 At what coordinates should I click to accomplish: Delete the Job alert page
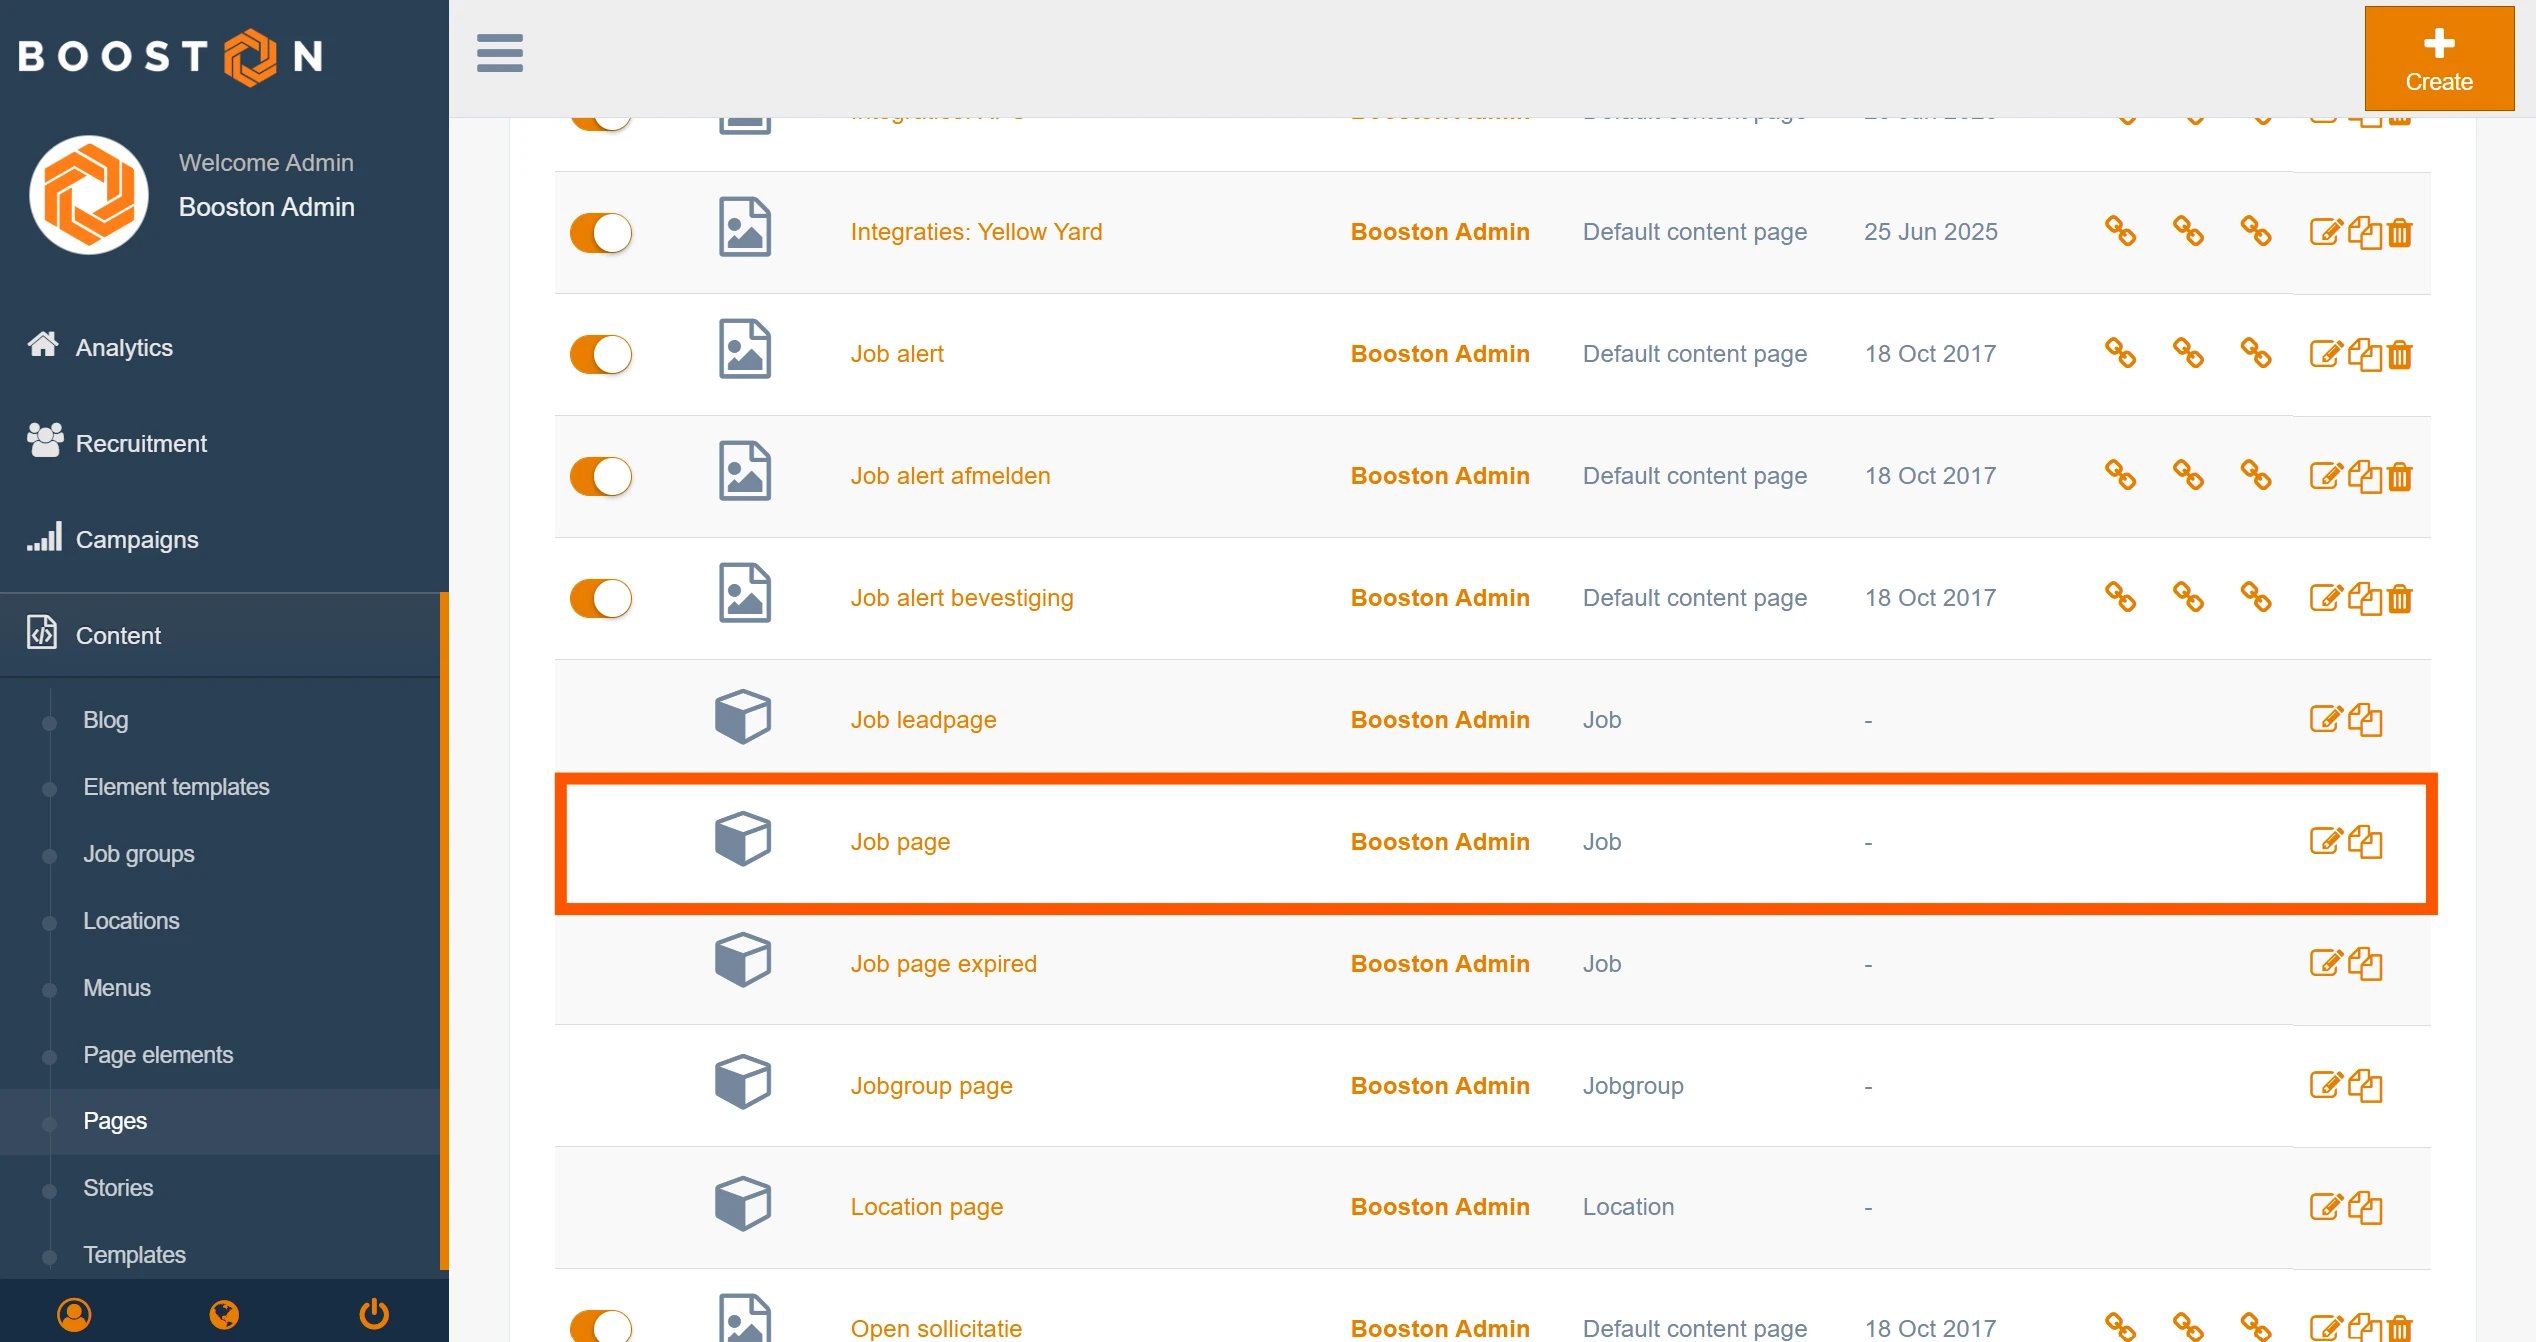(x=2400, y=355)
